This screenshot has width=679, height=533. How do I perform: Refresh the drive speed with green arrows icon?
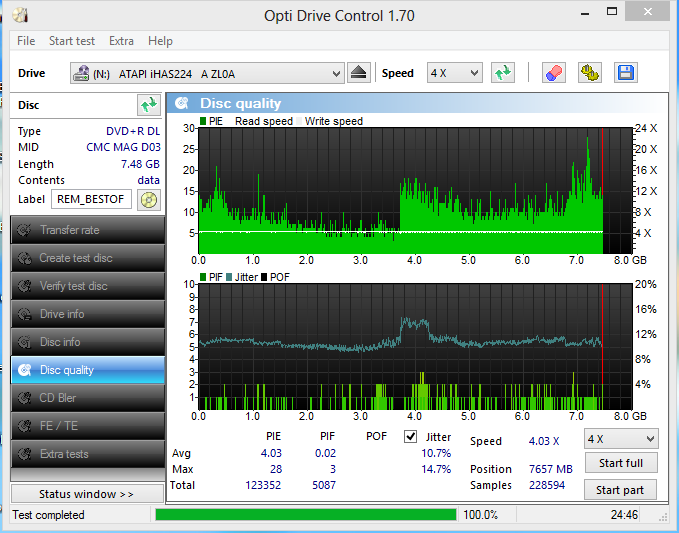pyautogui.click(x=503, y=73)
